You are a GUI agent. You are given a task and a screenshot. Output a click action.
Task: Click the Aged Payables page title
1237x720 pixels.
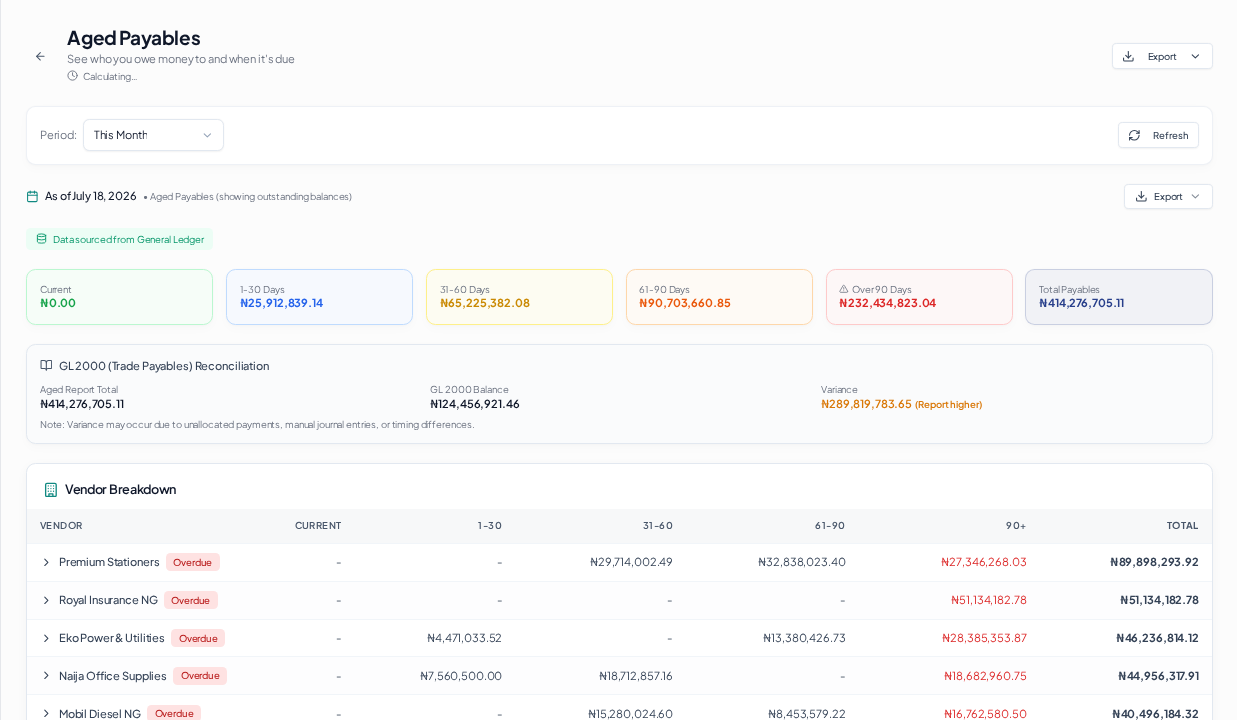(134, 38)
